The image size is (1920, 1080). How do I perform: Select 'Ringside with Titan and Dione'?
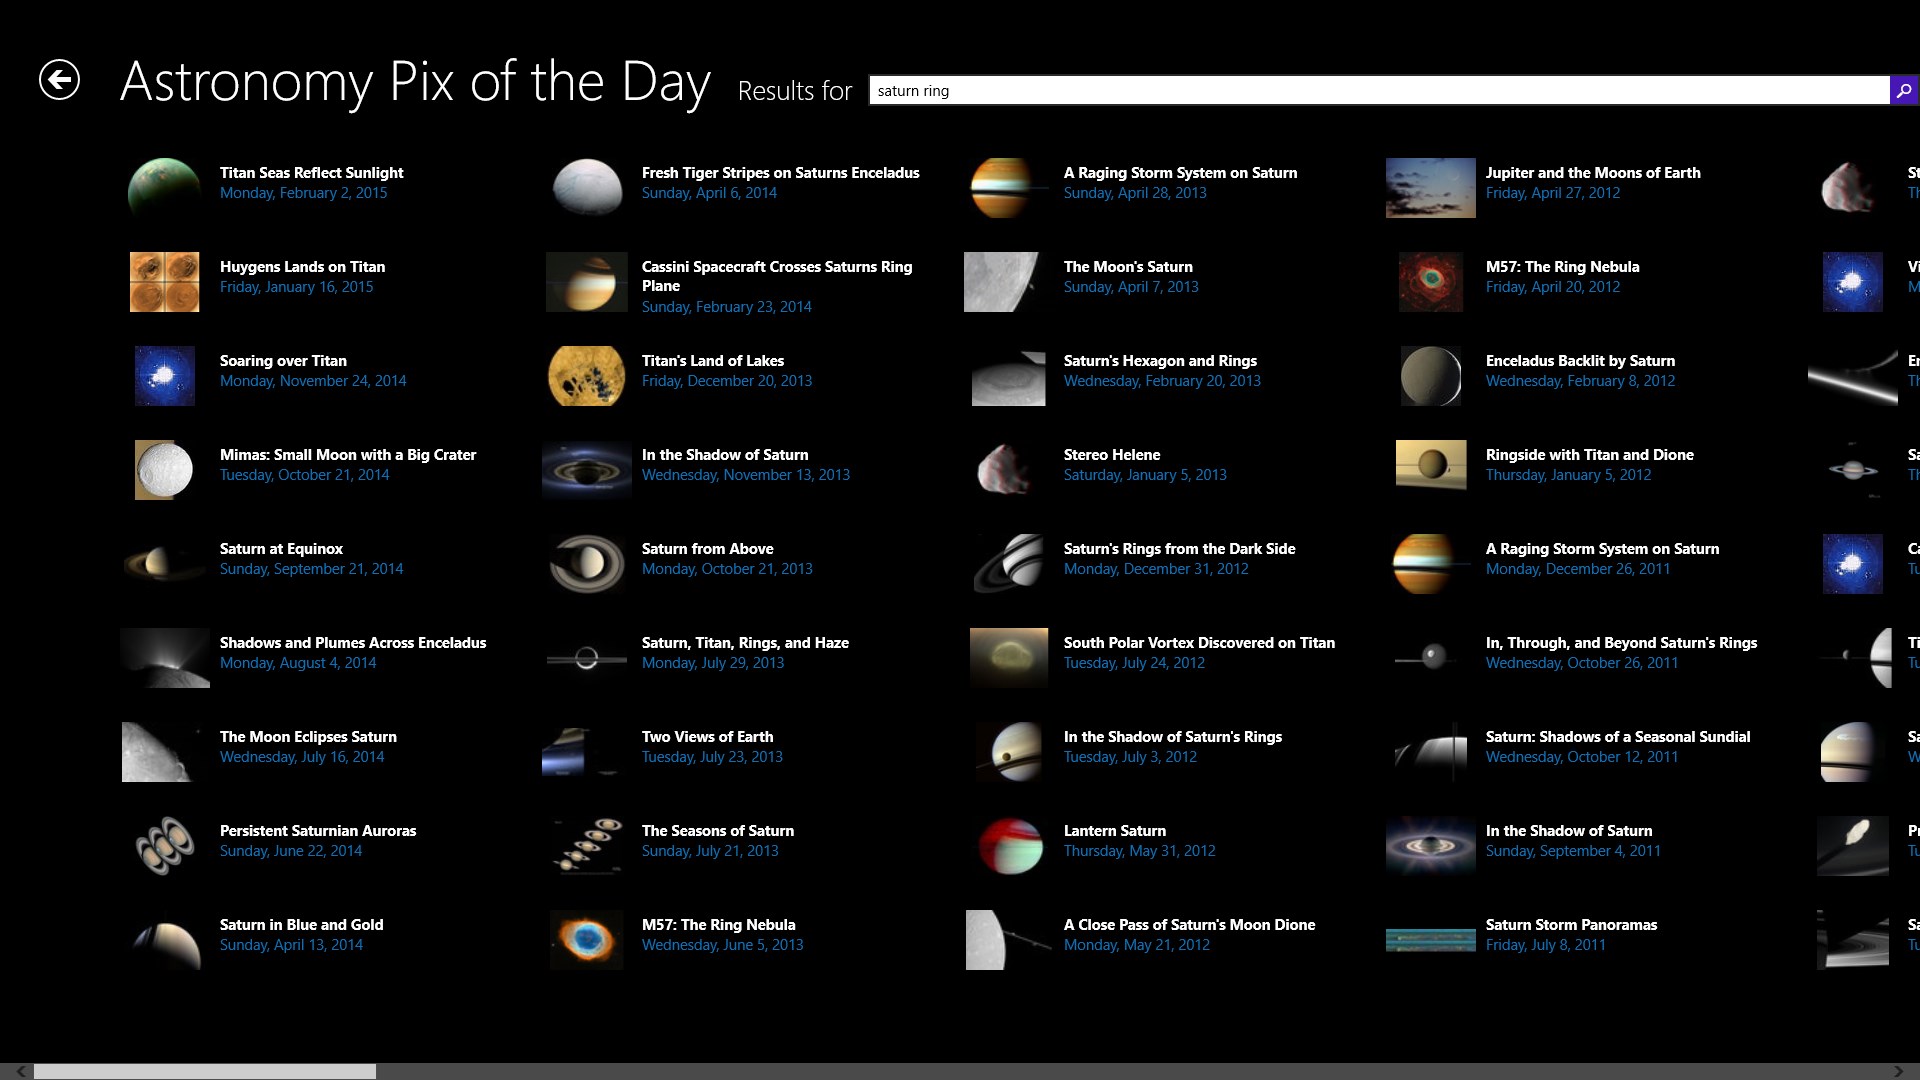click(1589, 455)
